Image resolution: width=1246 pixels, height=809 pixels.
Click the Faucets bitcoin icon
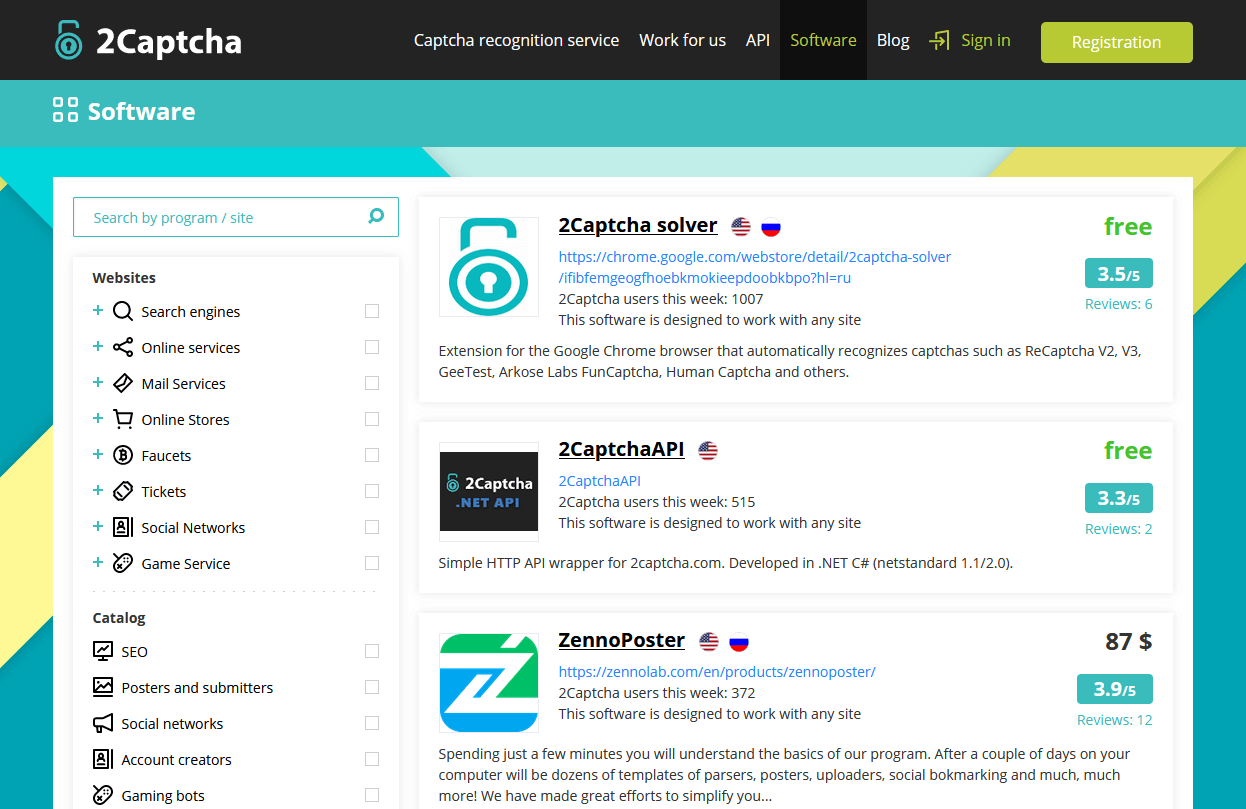click(x=123, y=455)
